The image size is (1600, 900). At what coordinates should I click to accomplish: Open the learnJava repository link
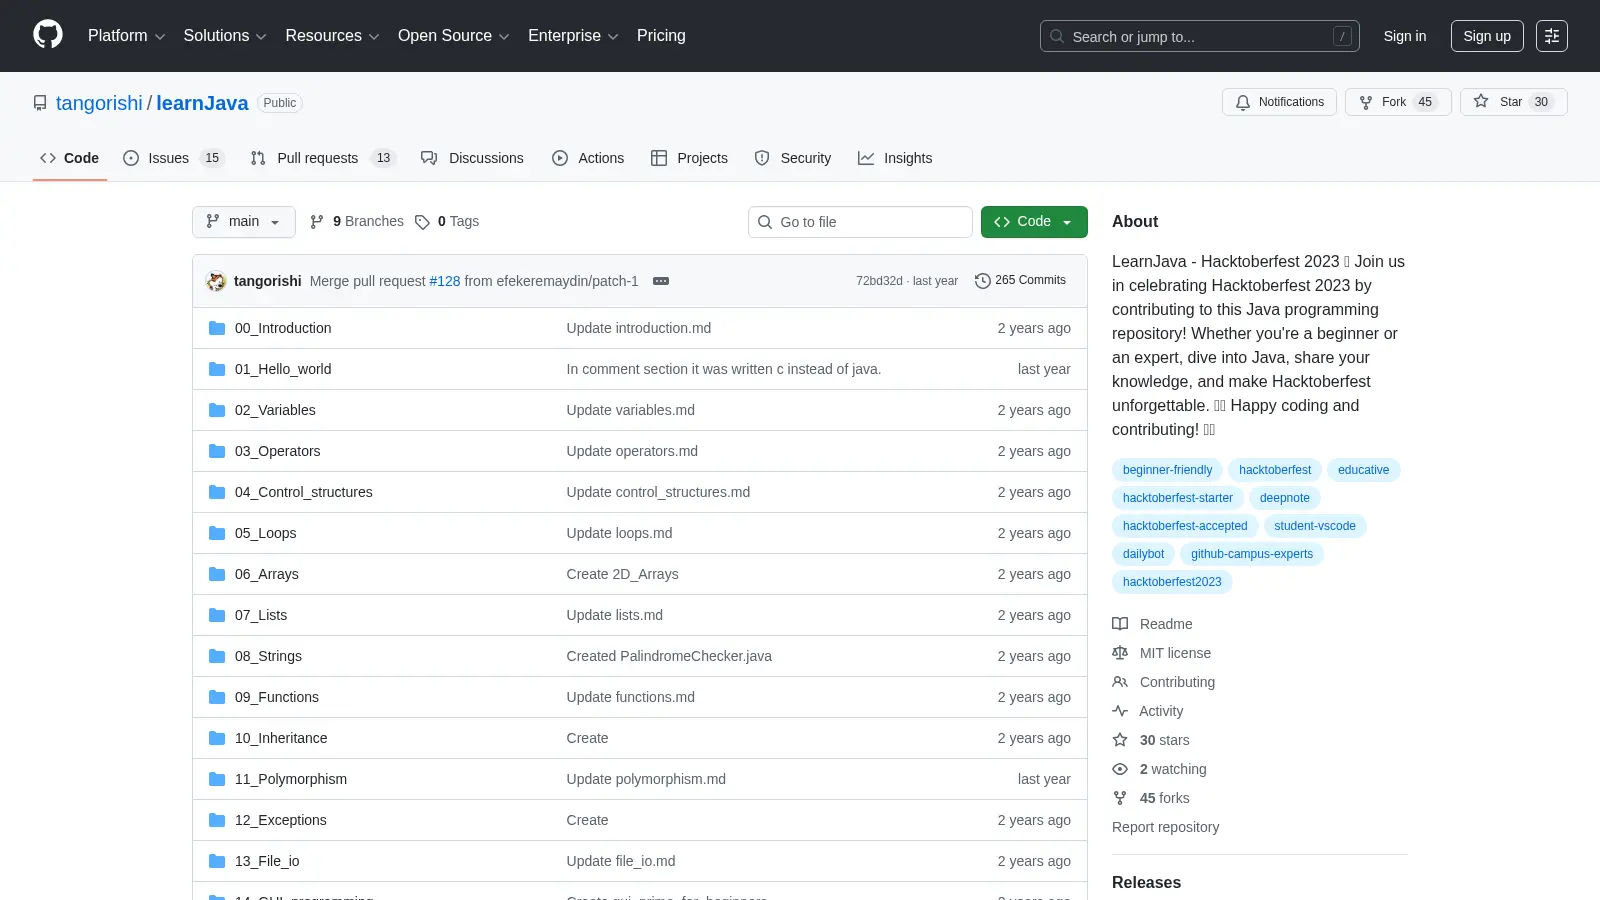coord(202,103)
